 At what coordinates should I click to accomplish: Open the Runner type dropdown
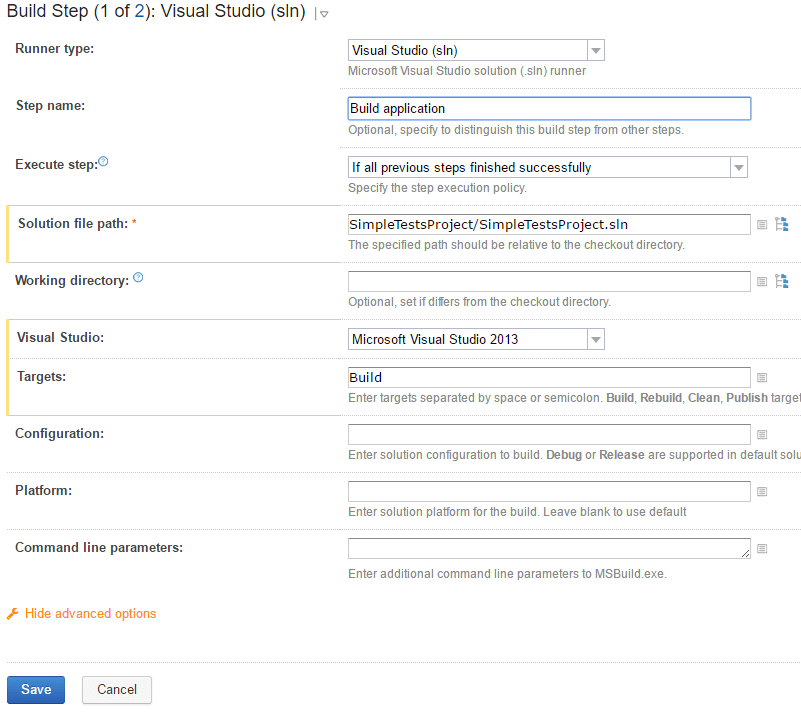[x=476, y=50]
